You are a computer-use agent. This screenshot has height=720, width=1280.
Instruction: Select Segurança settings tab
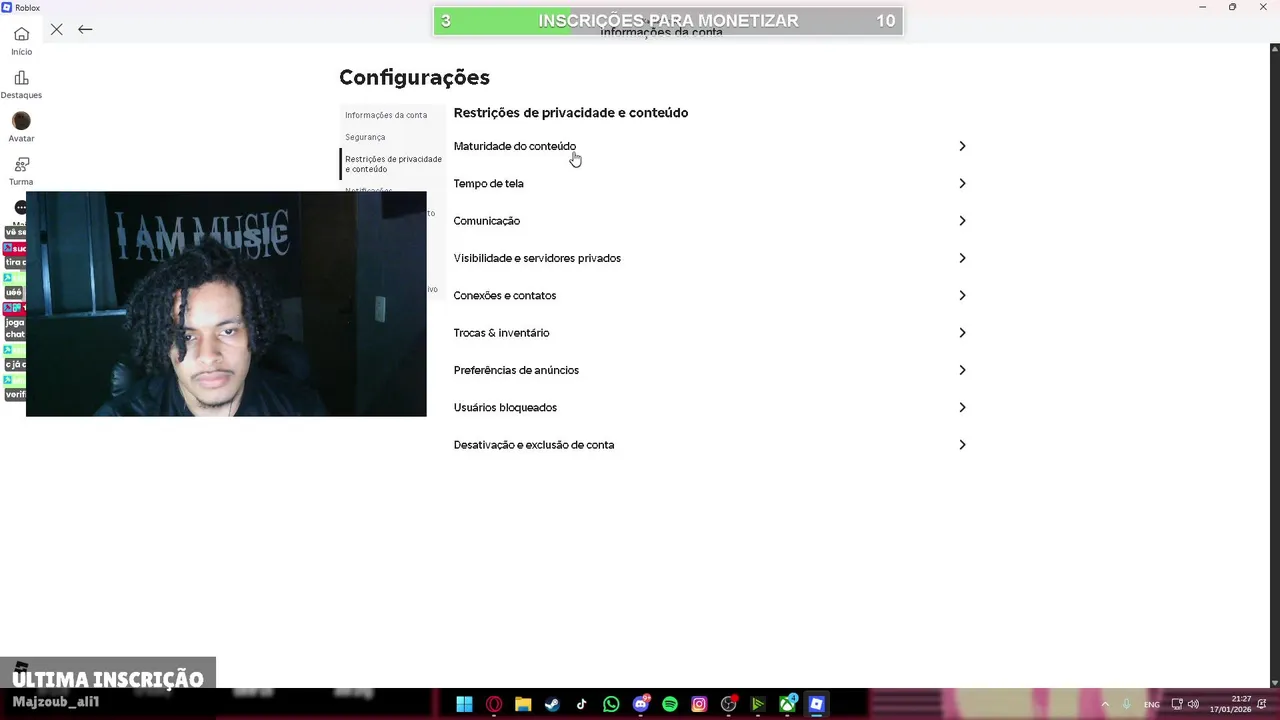(x=365, y=137)
